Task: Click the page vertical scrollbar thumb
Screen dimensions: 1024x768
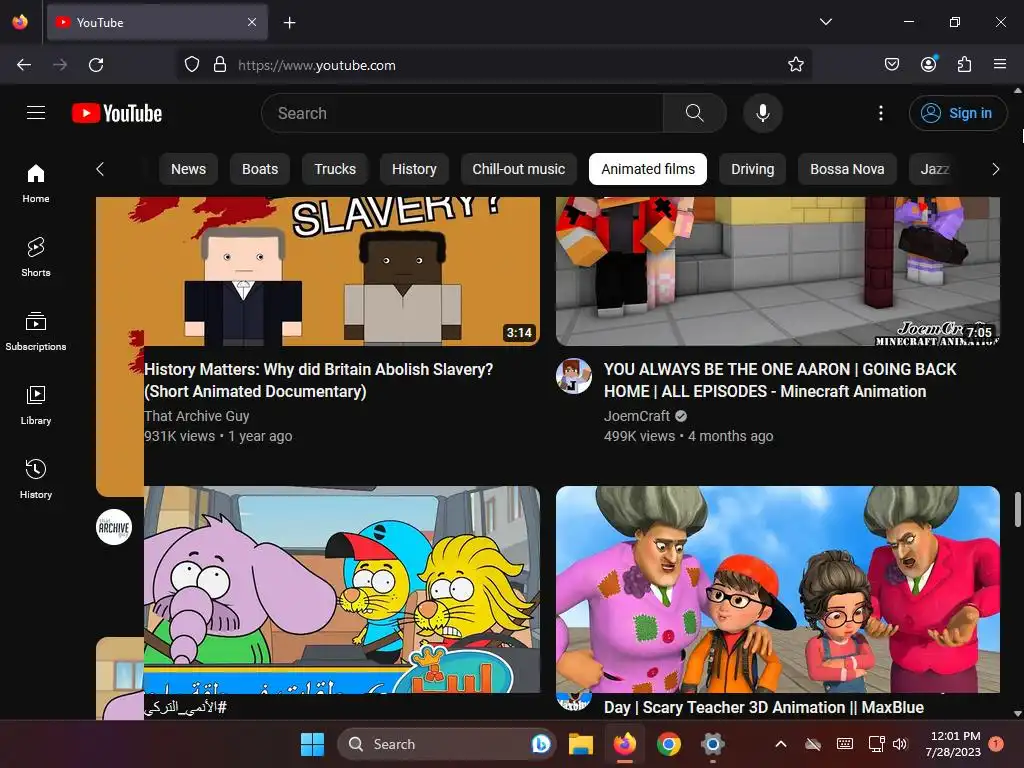Action: [x=1017, y=509]
